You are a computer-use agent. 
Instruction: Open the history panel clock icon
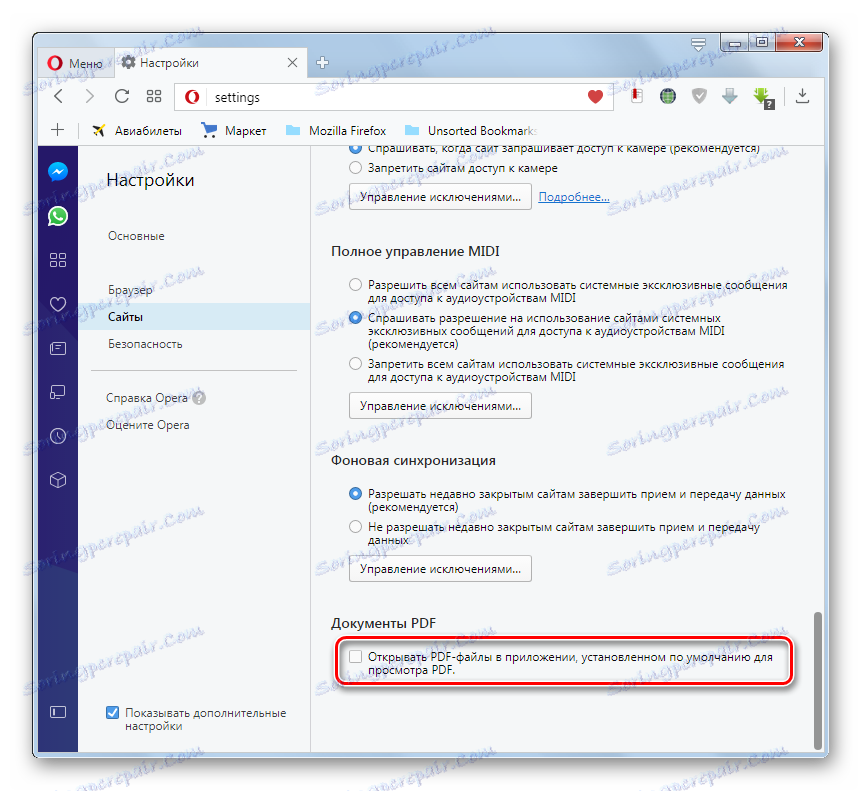[x=57, y=436]
